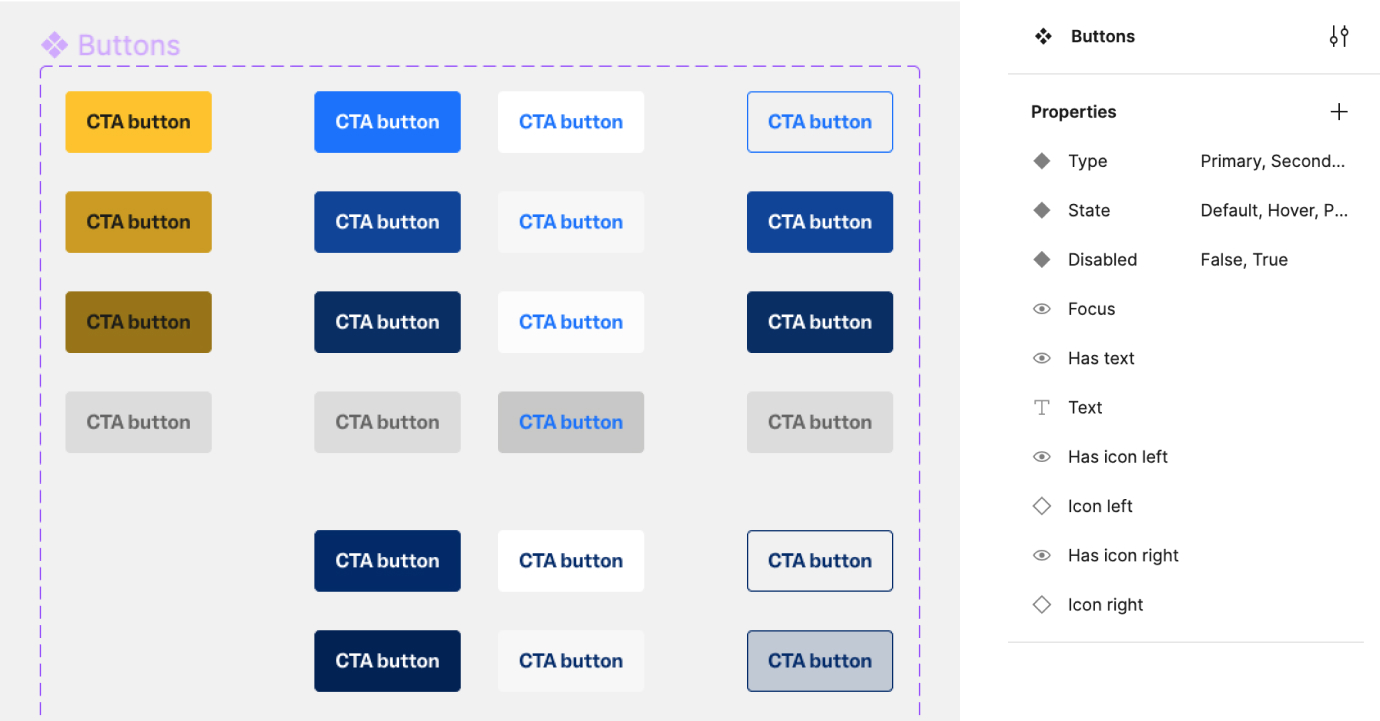The height and width of the screenshot is (721, 1380).
Task: Click the eye icon of Has text property
Action: [1042, 358]
